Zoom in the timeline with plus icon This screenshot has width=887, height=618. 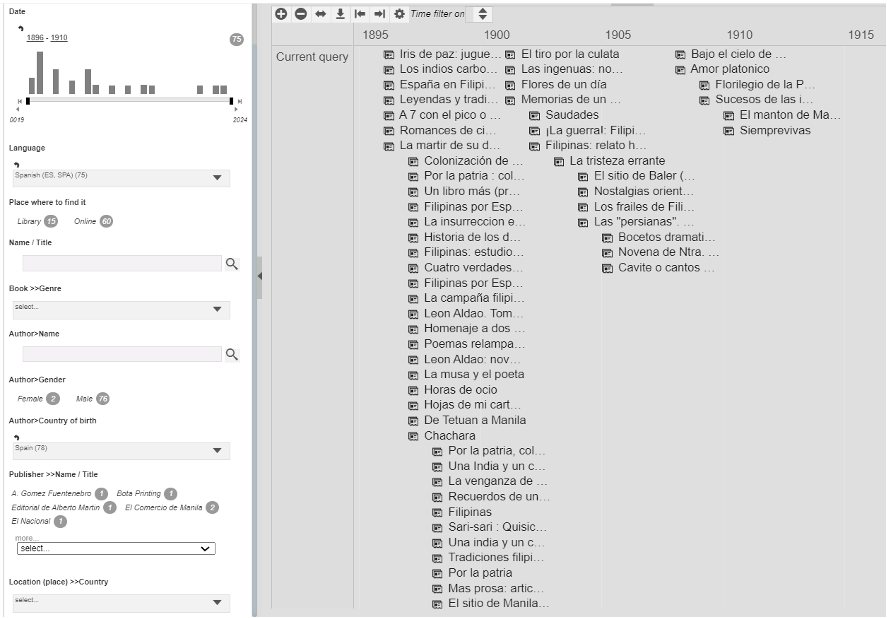point(281,14)
